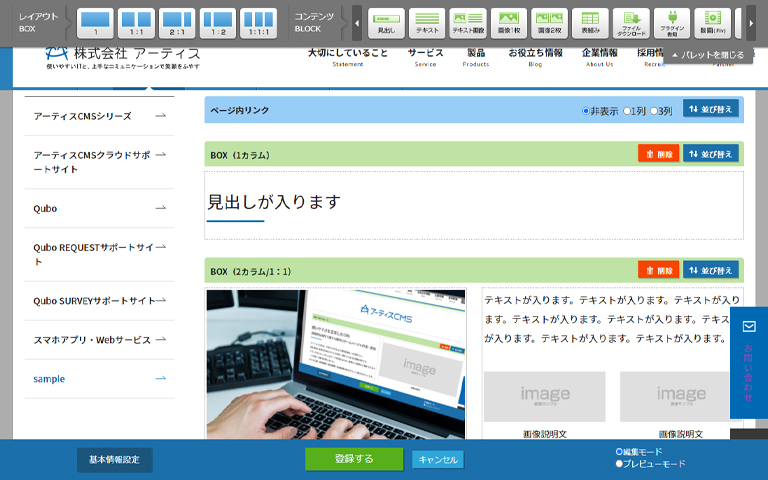
Task: Click the 見出しが入ります heading field
Action: [274, 202]
